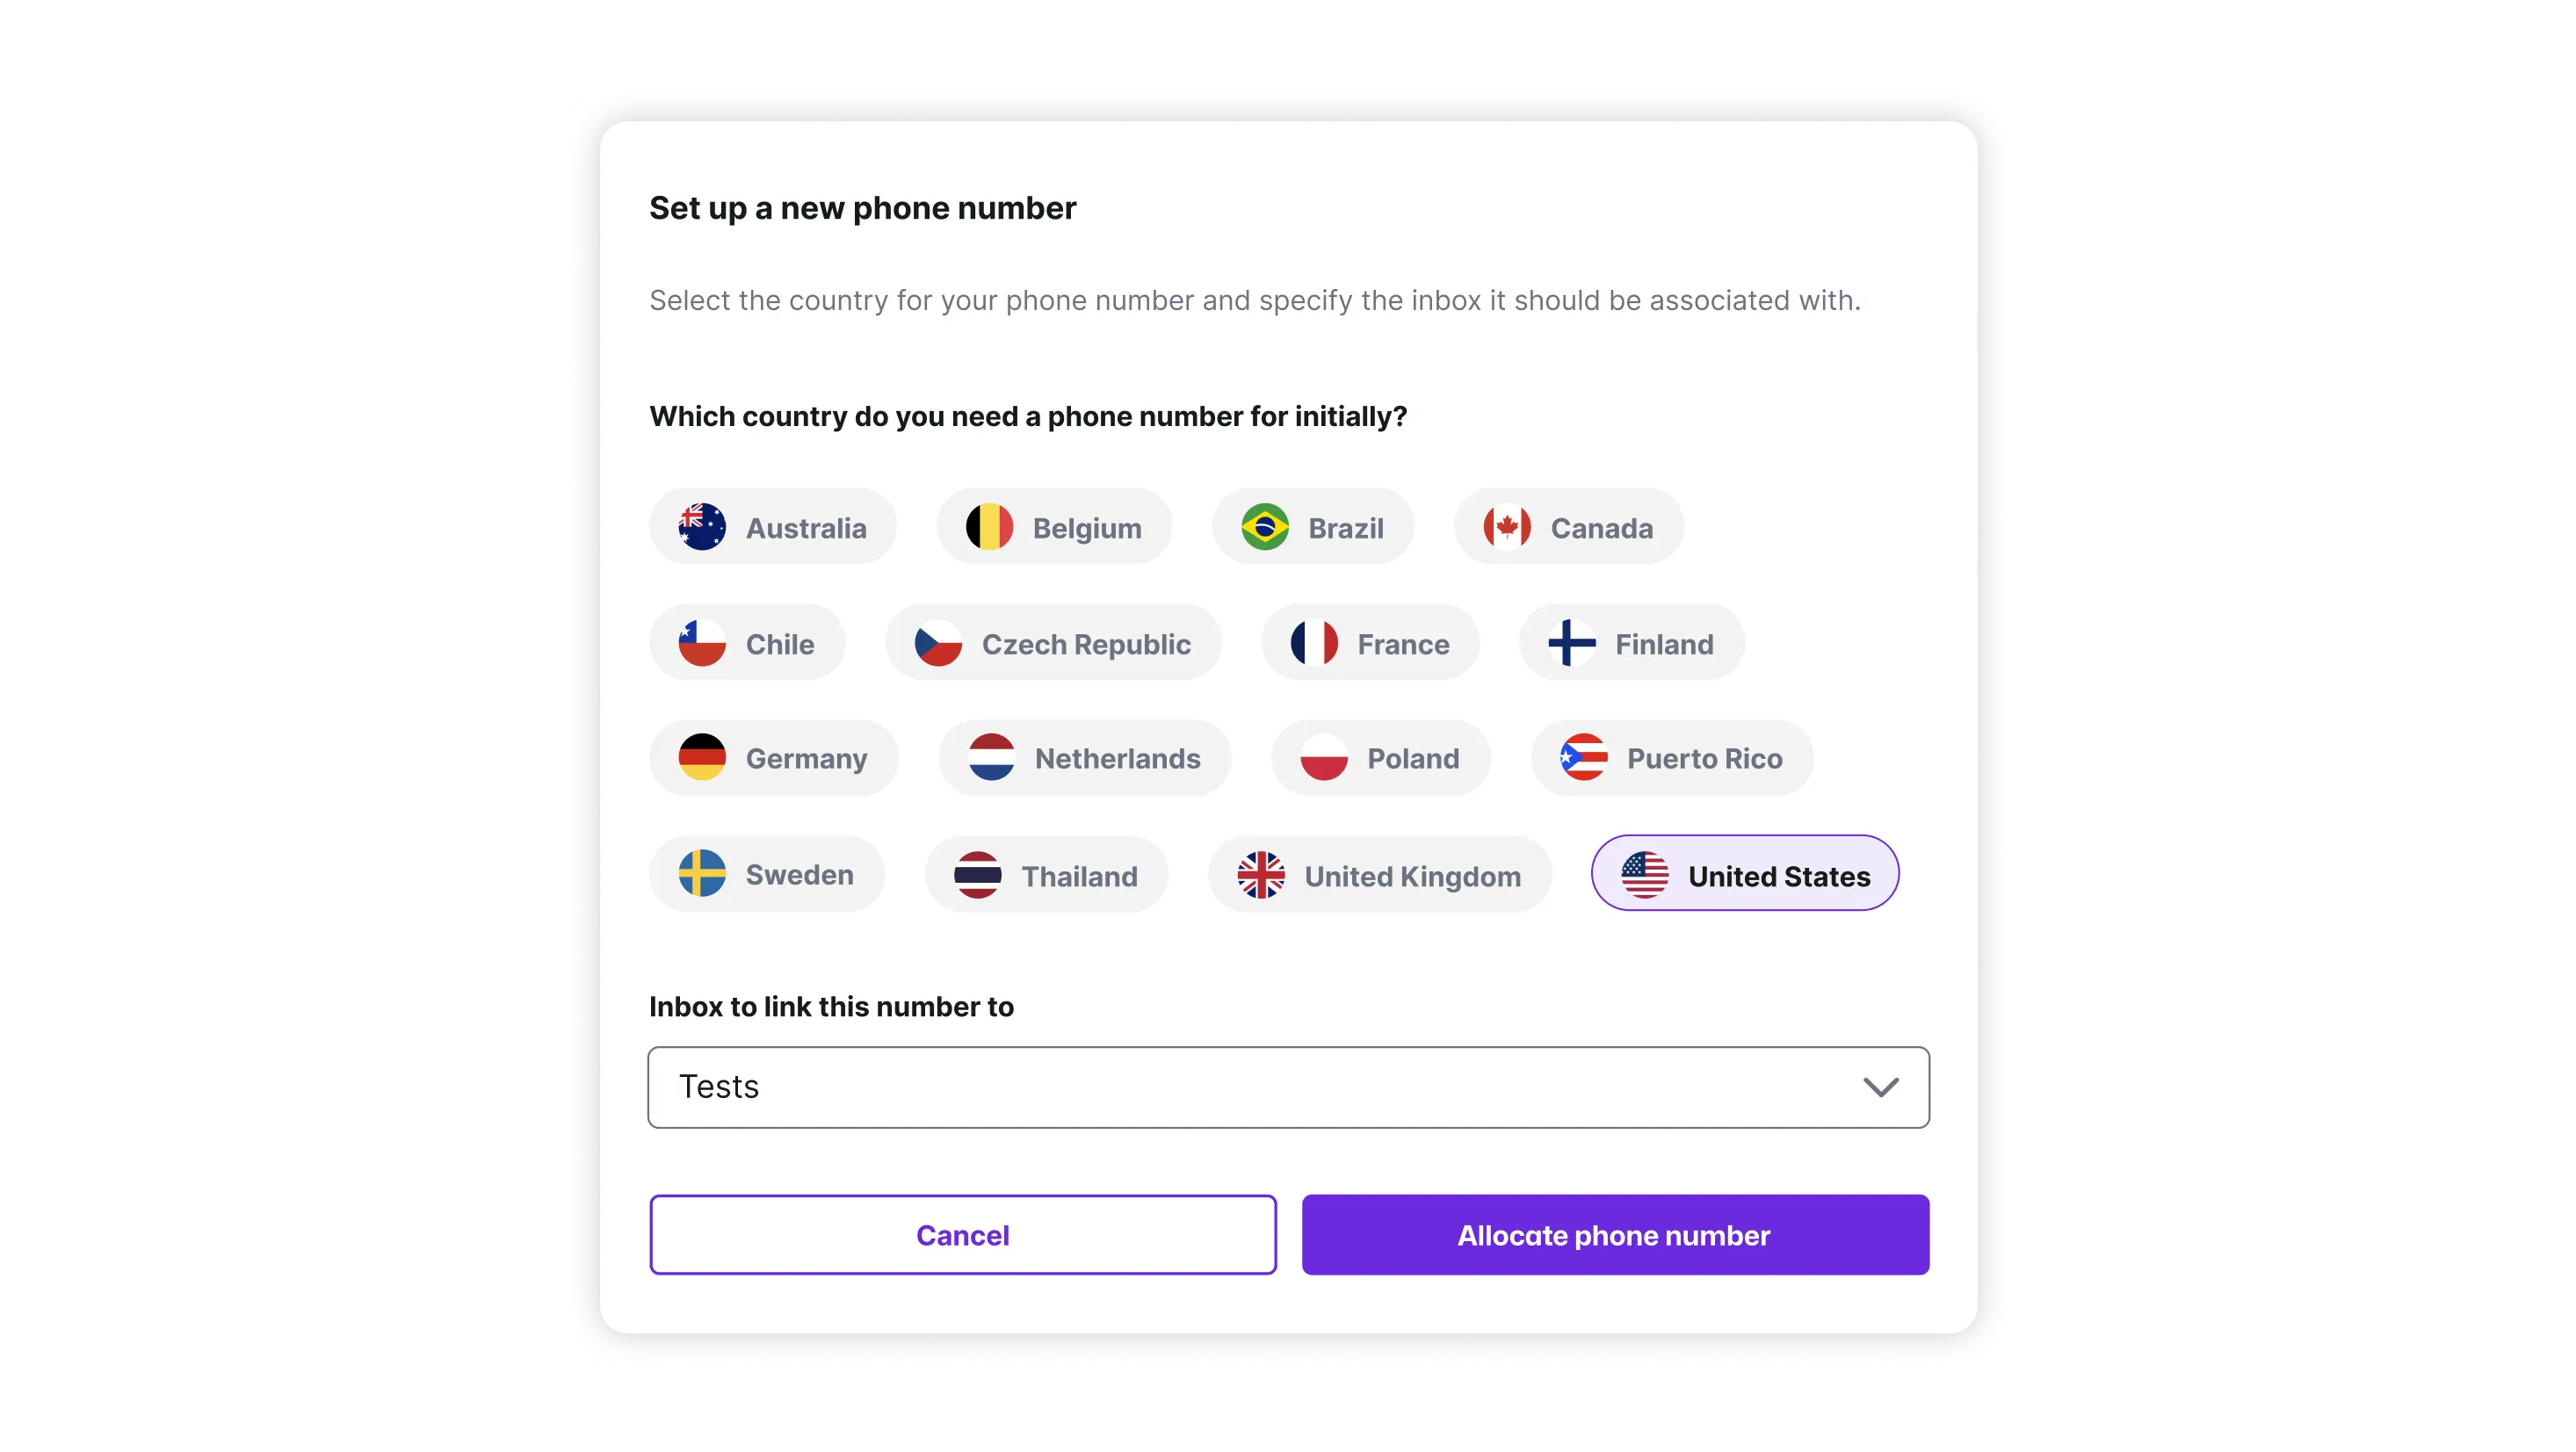Screen dimensions: 2576x1452
Task: Open the inbox selection dropdown
Action: pos(1288,1087)
